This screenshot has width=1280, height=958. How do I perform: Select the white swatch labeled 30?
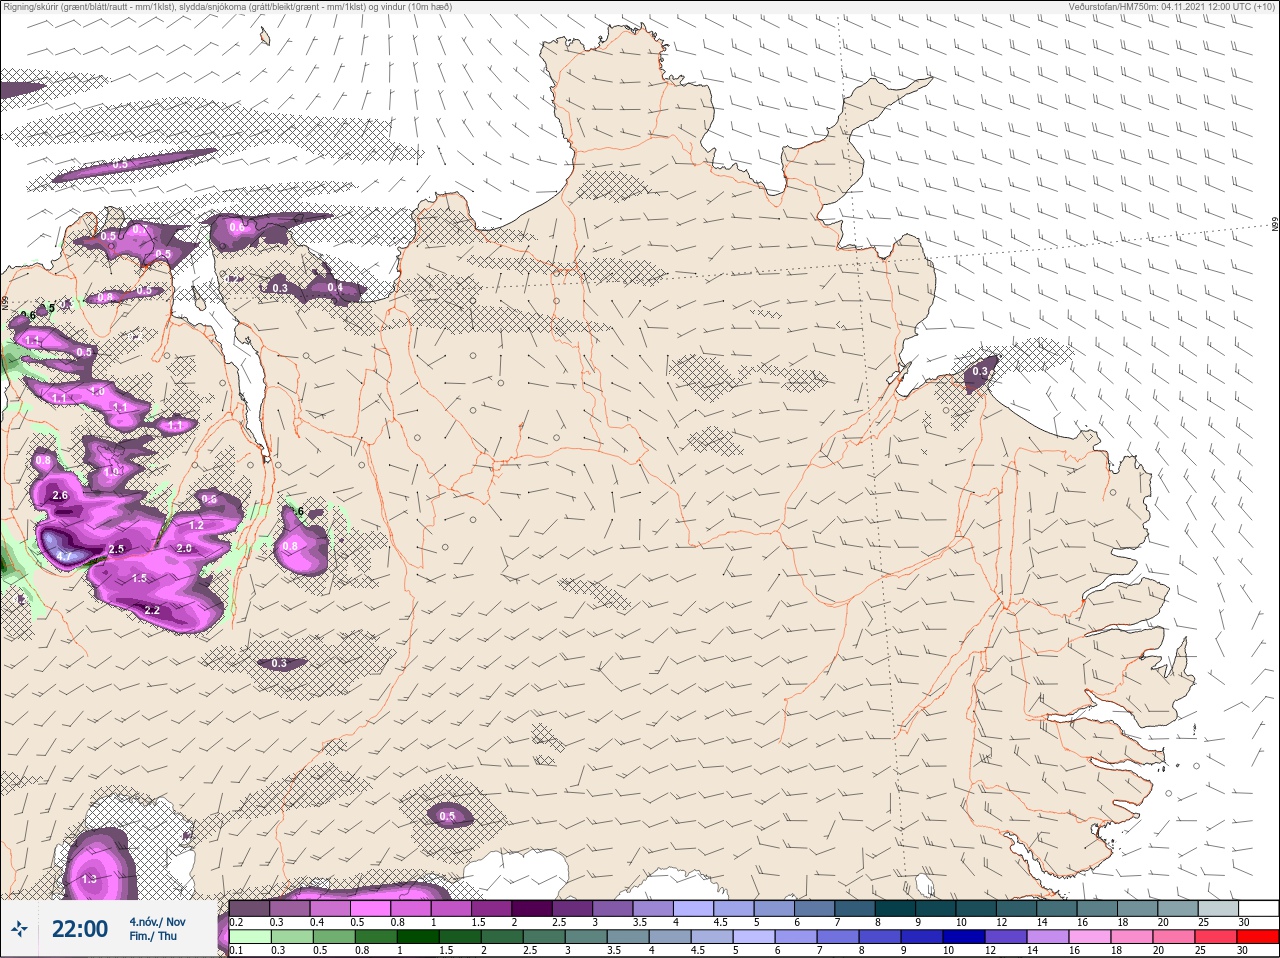click(x=1258, y=908)
